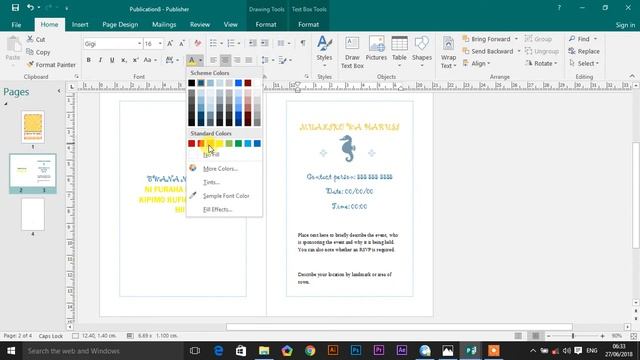
Task: Open File Explorer from the taskbar
Action: coord(264,351)
